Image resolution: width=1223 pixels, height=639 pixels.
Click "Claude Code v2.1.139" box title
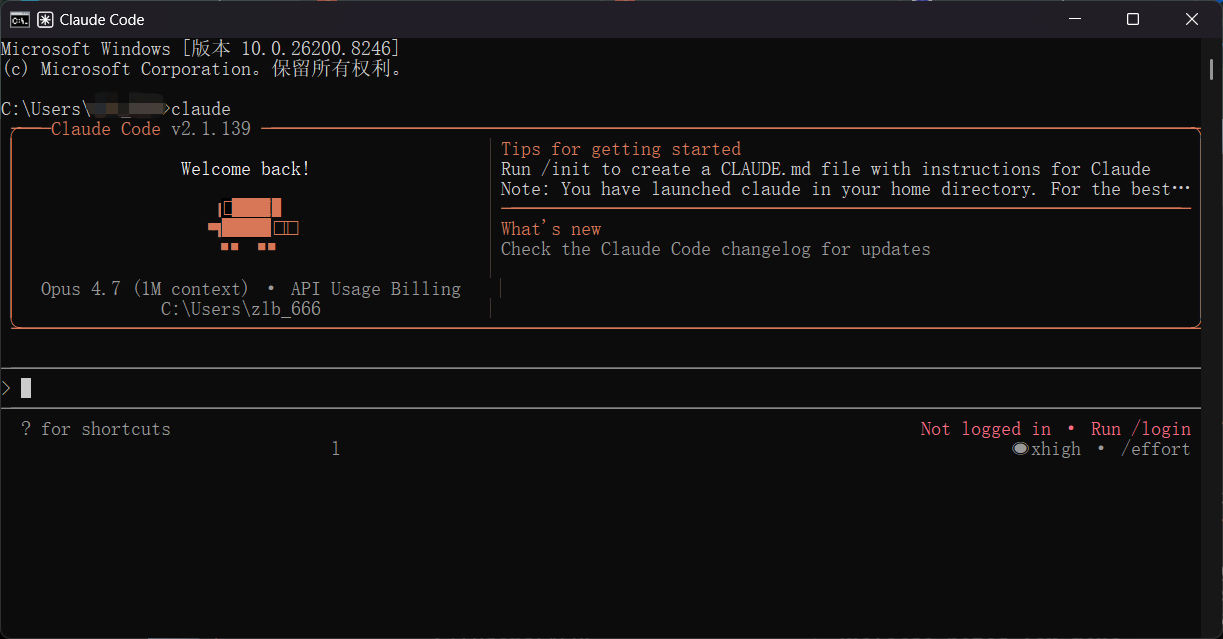click(x=151, y=129)
